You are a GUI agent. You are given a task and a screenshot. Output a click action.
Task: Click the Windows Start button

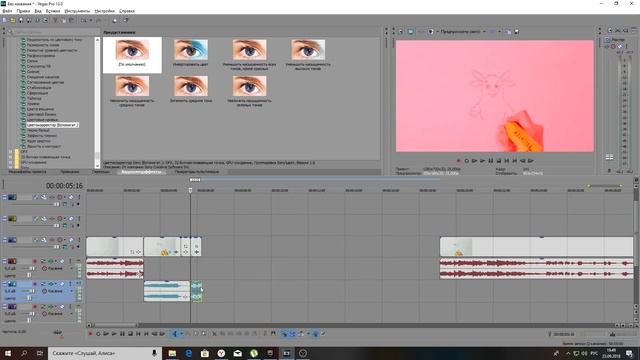pyautogui.click(x=8, y=353)
